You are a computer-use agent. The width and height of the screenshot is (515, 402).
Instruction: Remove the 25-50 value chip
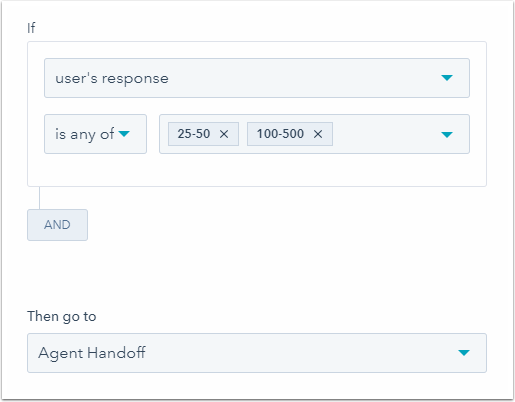pyautogui.click(x=224, y=134)
